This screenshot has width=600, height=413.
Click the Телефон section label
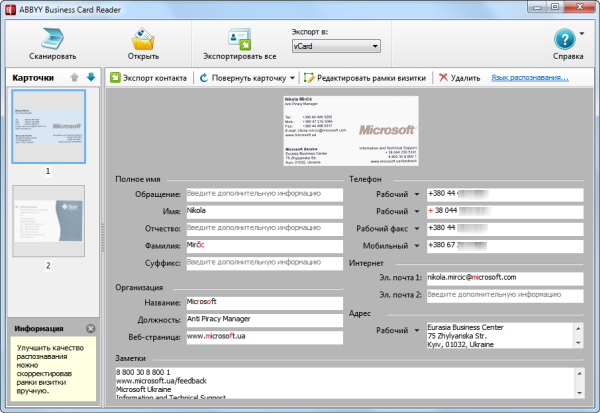pos(365,179)
